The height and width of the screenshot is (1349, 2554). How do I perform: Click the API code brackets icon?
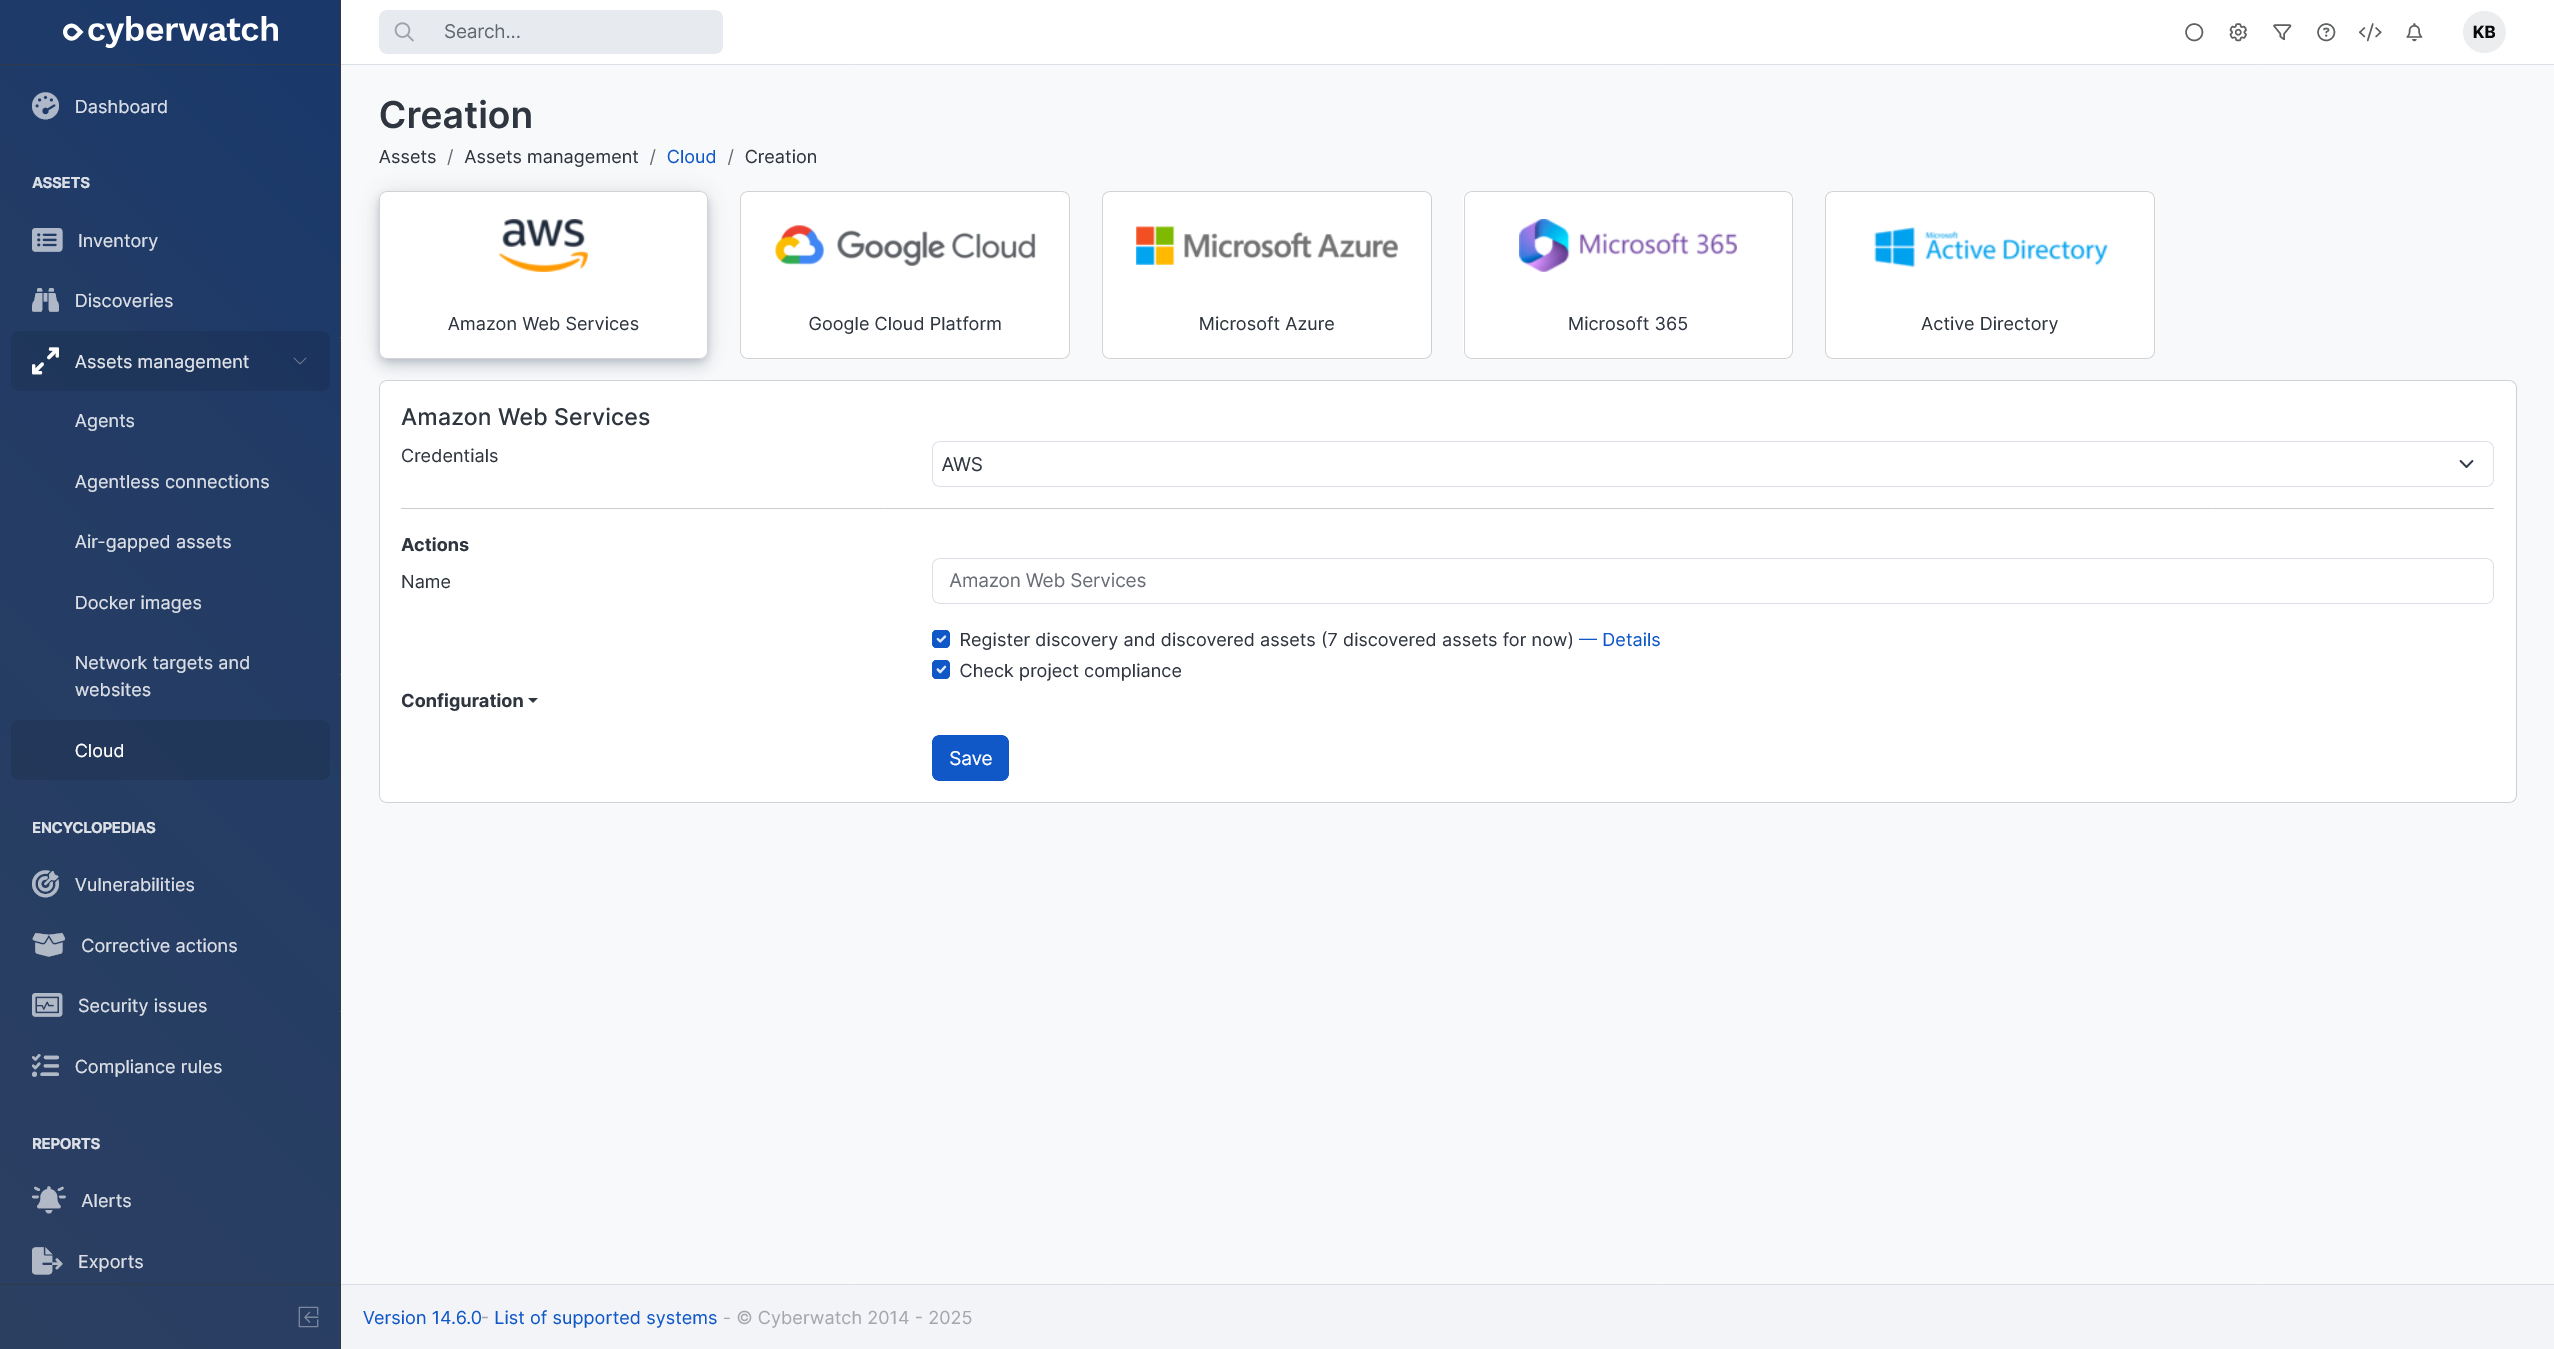click(x=2370, y=32)
